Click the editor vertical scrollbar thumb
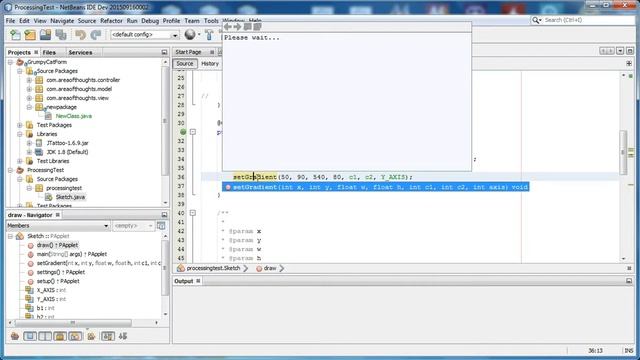The width and height of the screenshot is (640, 360). 623,152
